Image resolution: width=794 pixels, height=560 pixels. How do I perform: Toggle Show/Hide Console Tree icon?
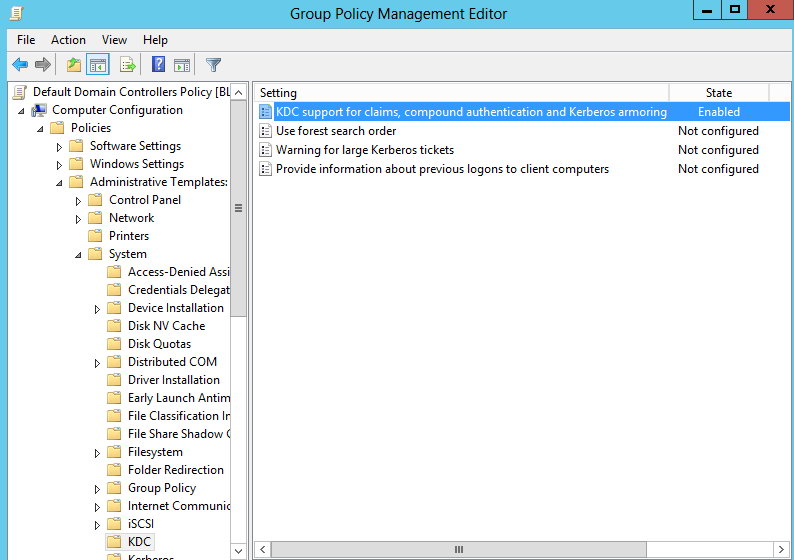point(98,65)
